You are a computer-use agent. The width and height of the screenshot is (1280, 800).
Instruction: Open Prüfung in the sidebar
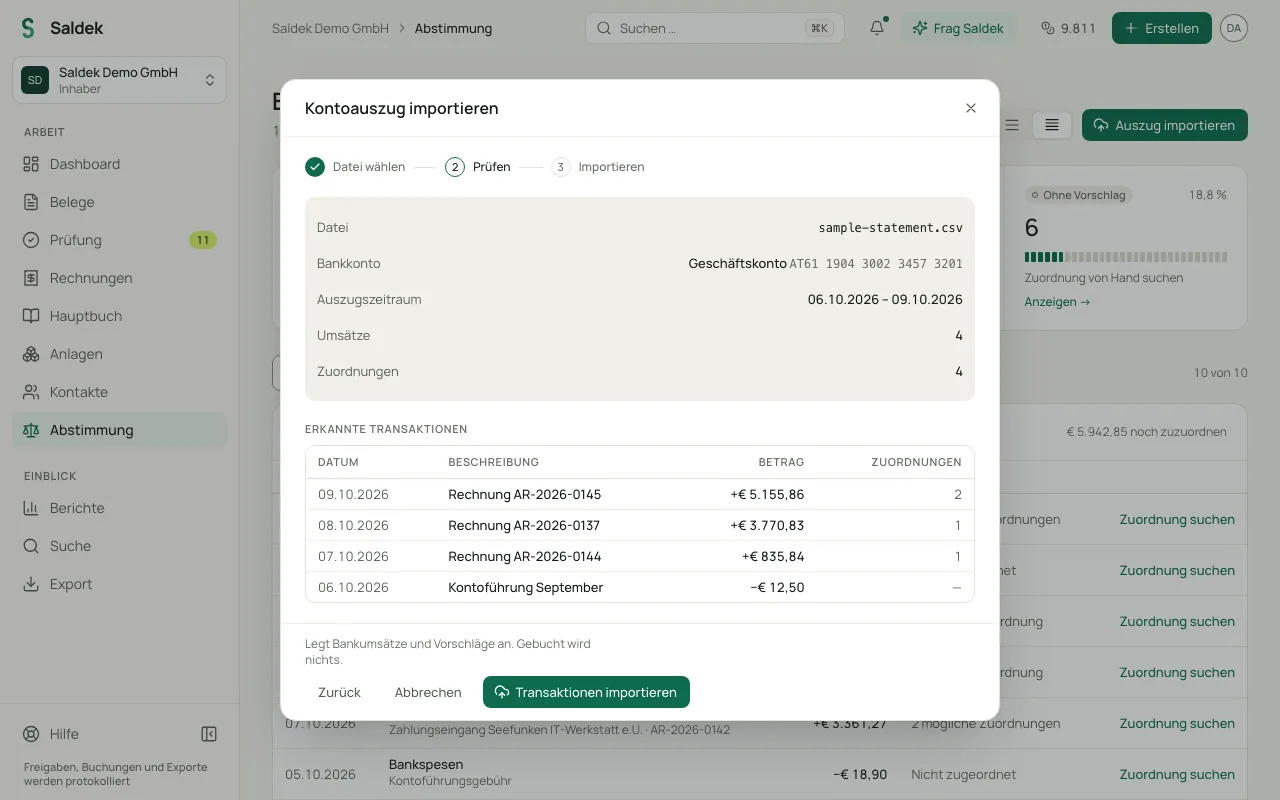(120, 240)
